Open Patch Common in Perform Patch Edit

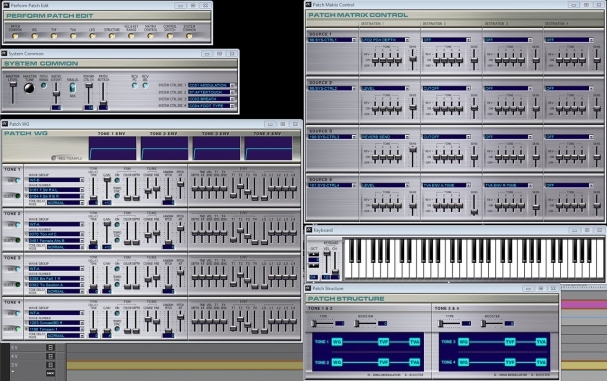click(15, 36)
